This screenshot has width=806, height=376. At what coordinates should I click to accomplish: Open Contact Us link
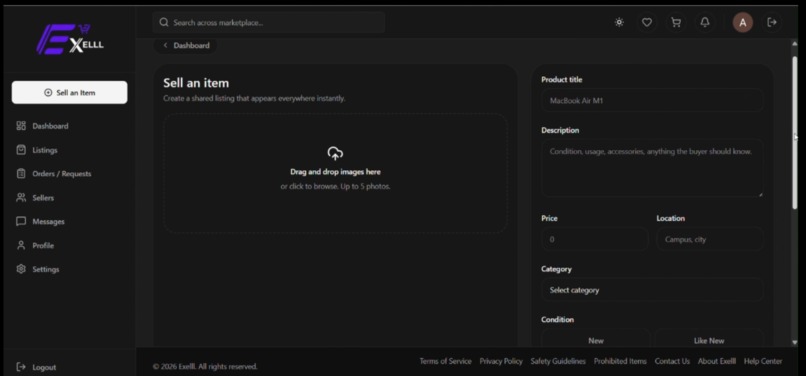coord(672,361)
